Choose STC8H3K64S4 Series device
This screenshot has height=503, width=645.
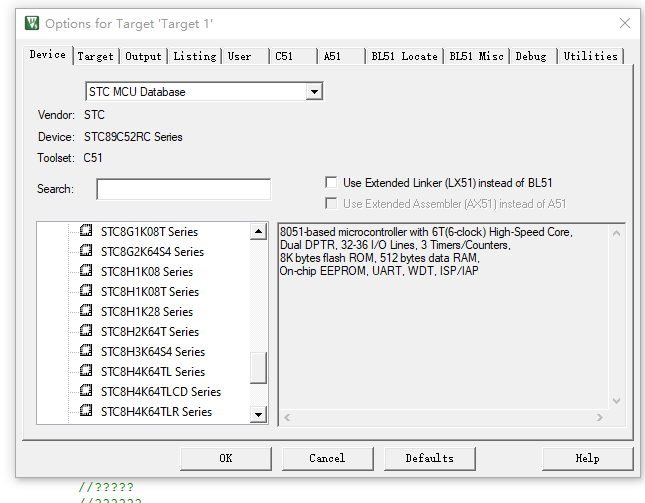(x=153, y=352)
